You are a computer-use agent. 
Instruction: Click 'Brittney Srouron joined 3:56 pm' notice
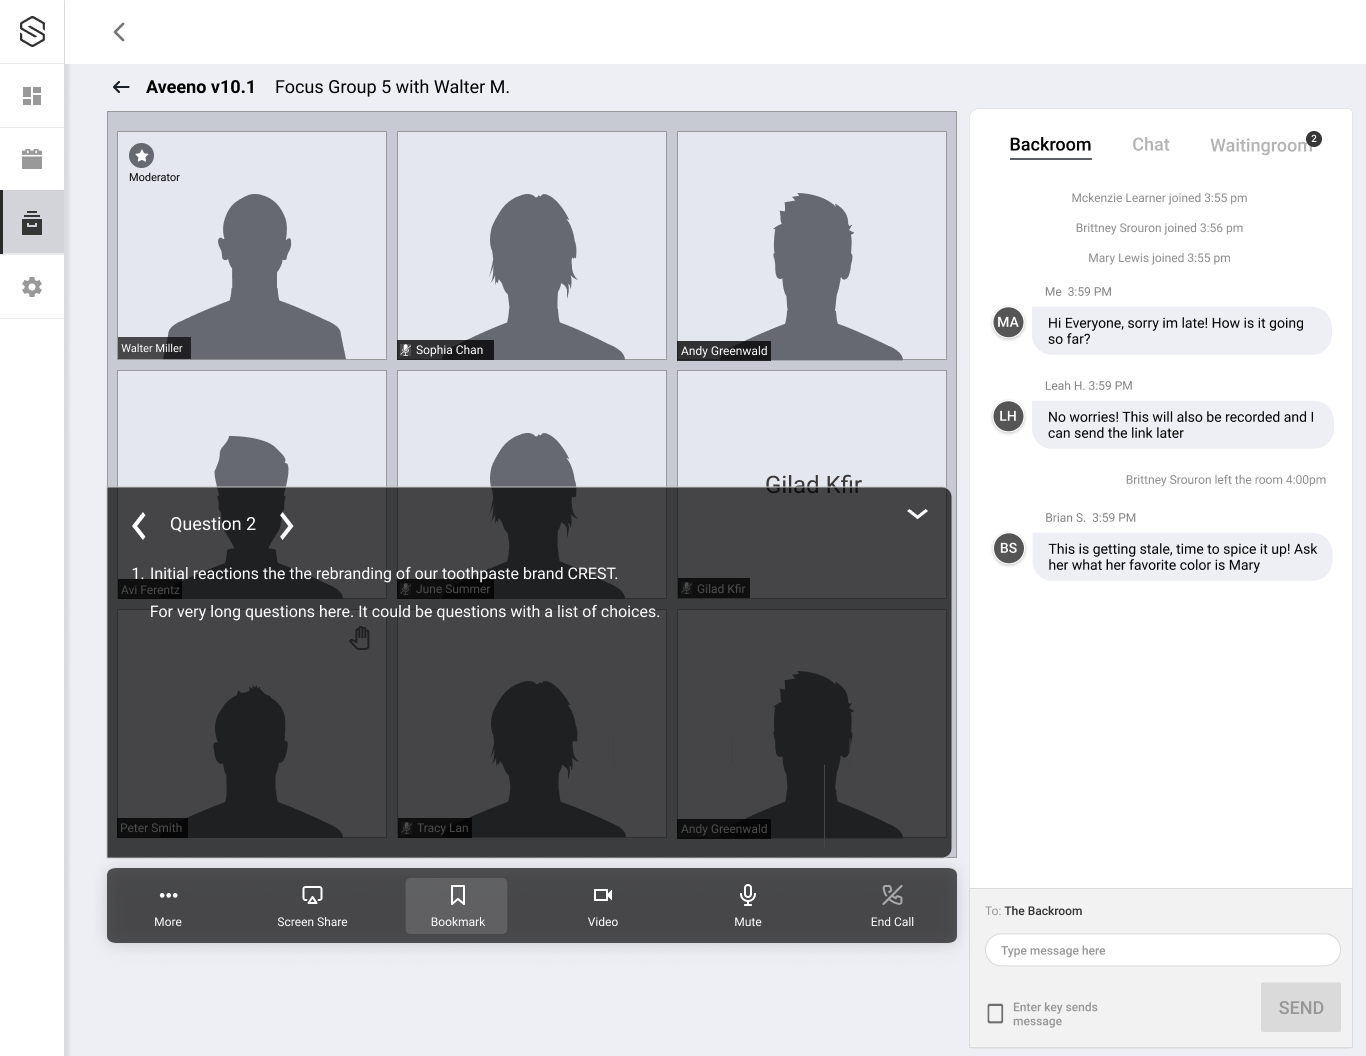pyautogui.click(x=1159, y=228)
